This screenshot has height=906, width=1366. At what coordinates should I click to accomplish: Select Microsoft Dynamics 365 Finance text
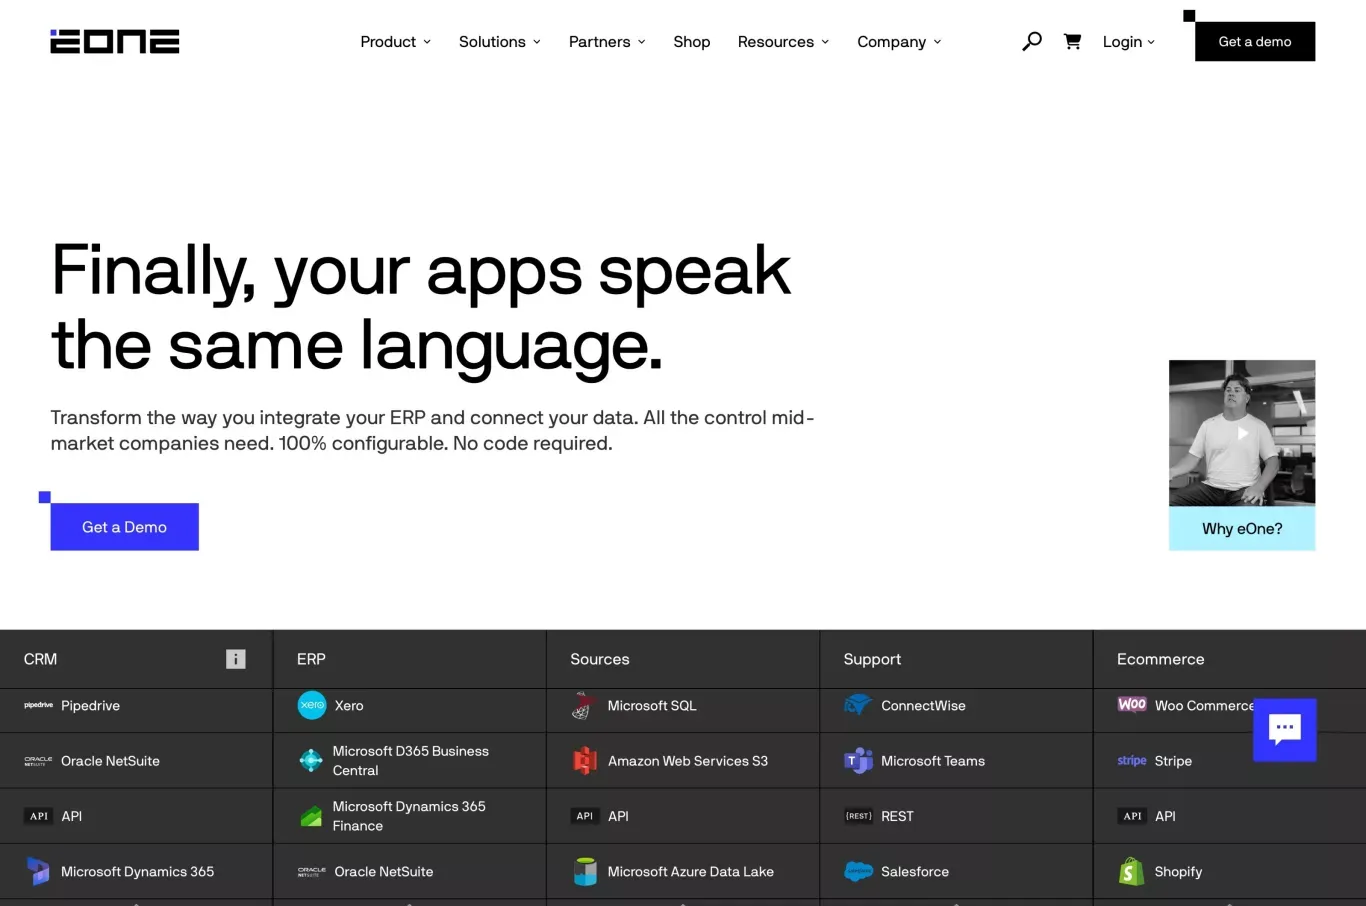(x=409, y=816)
